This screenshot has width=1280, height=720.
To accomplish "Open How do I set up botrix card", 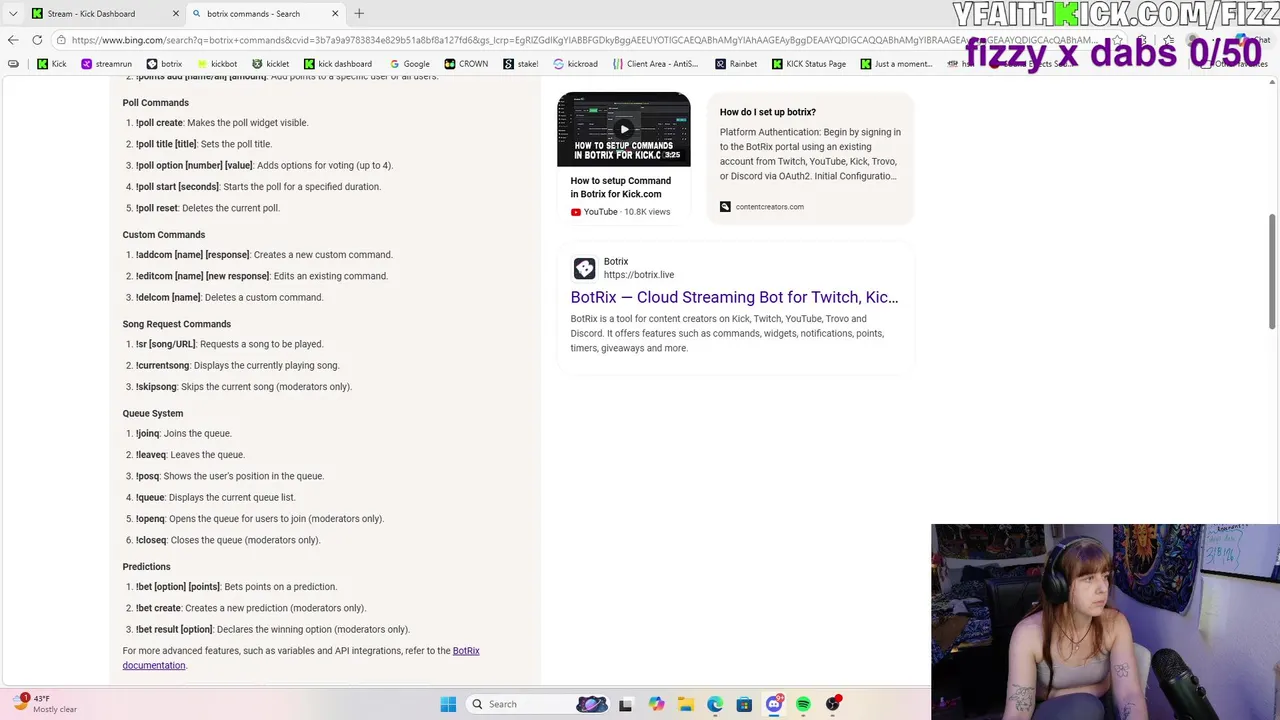I will pyautogui.click(x=810, y=157).
